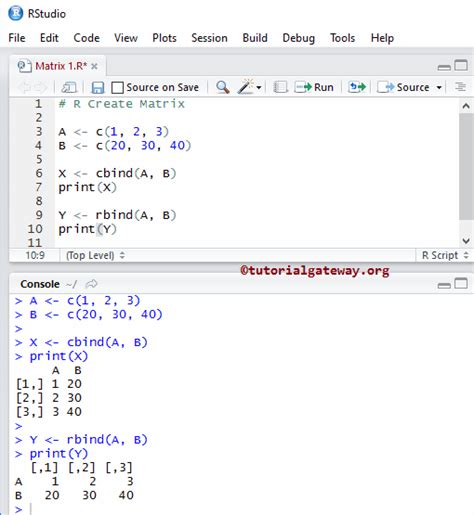Toggle the Source on Save checkbox
474x515 pixels.
(117, 88)
